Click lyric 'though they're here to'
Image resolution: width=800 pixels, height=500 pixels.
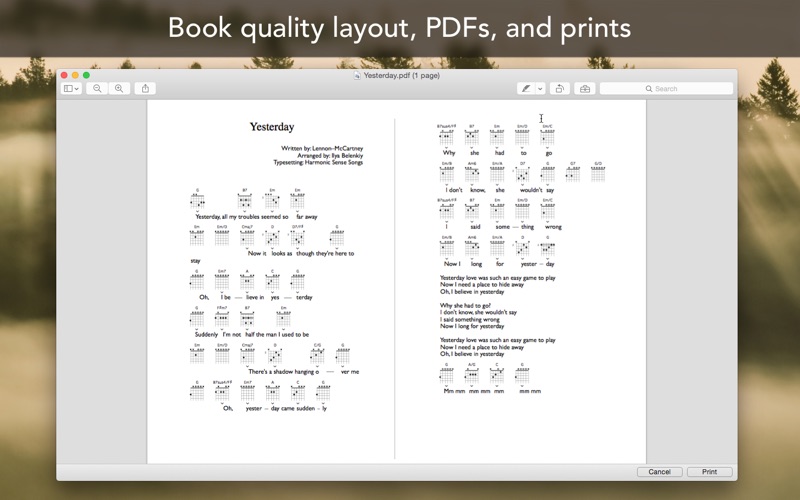coord(325,253)
